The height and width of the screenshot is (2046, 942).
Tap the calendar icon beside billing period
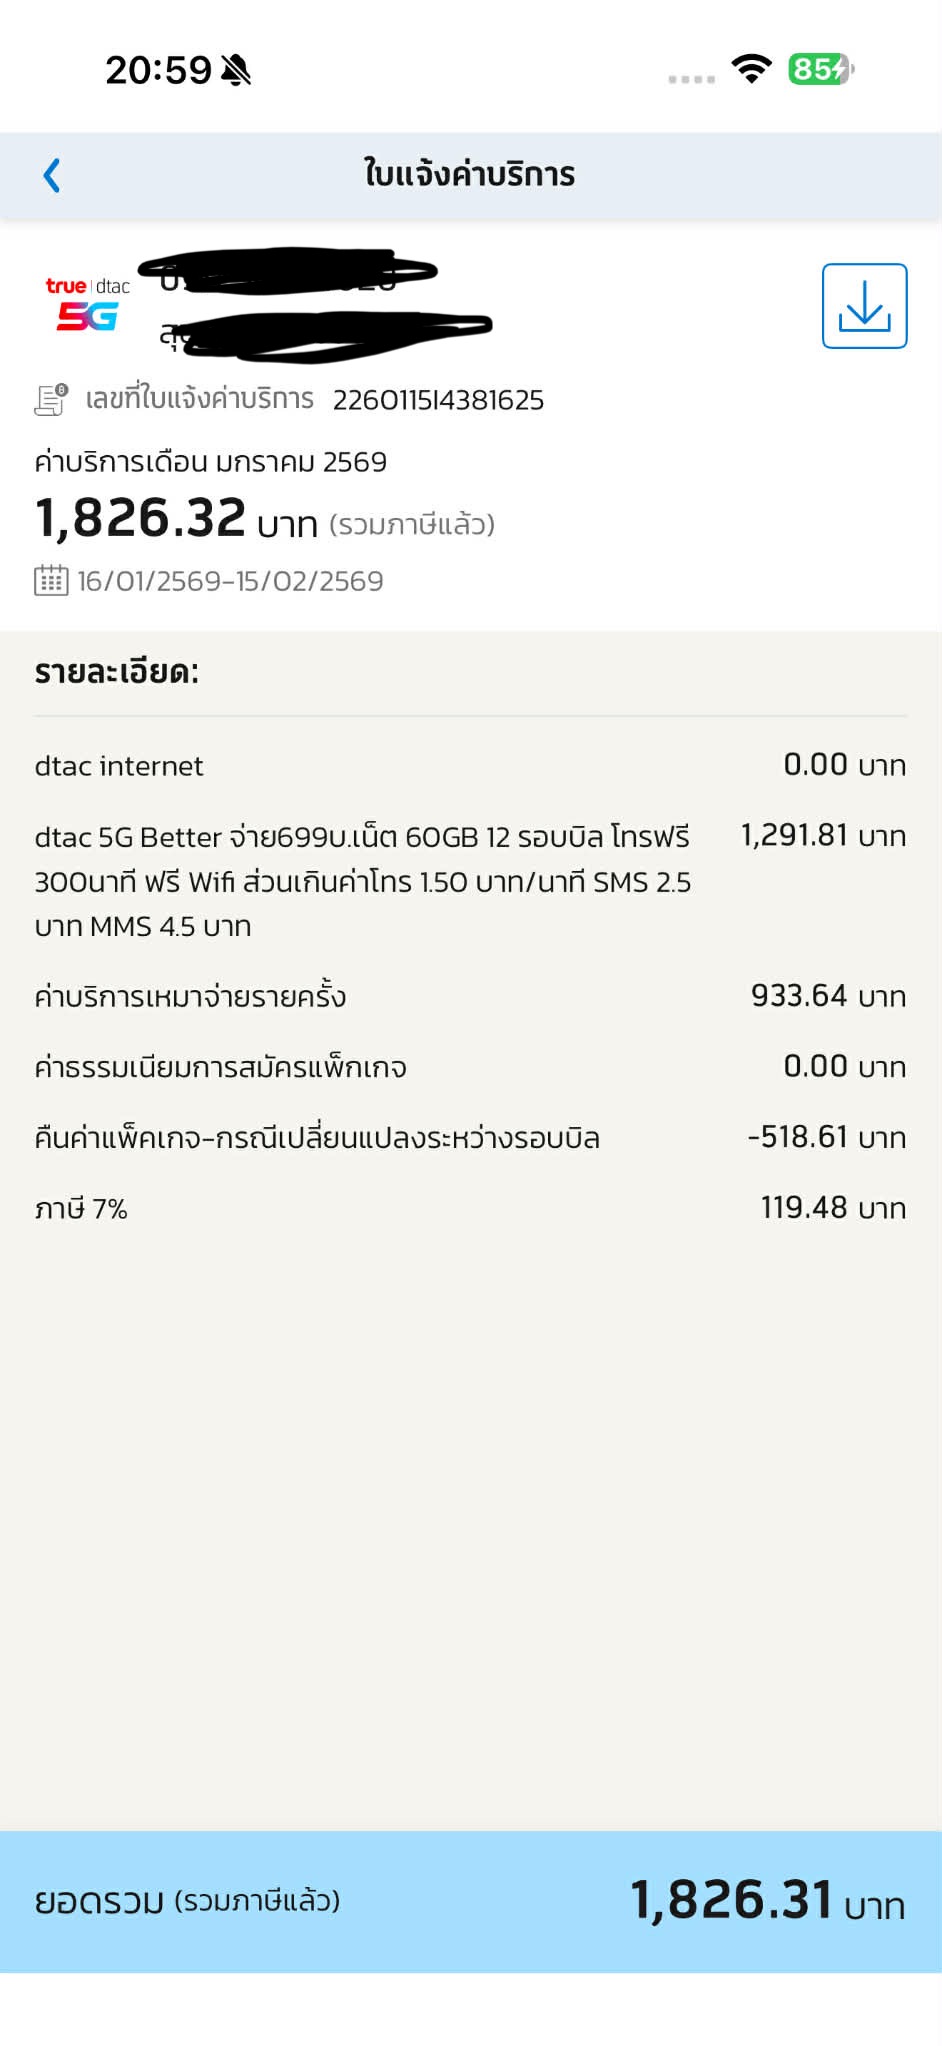click(x=51, y=581)
